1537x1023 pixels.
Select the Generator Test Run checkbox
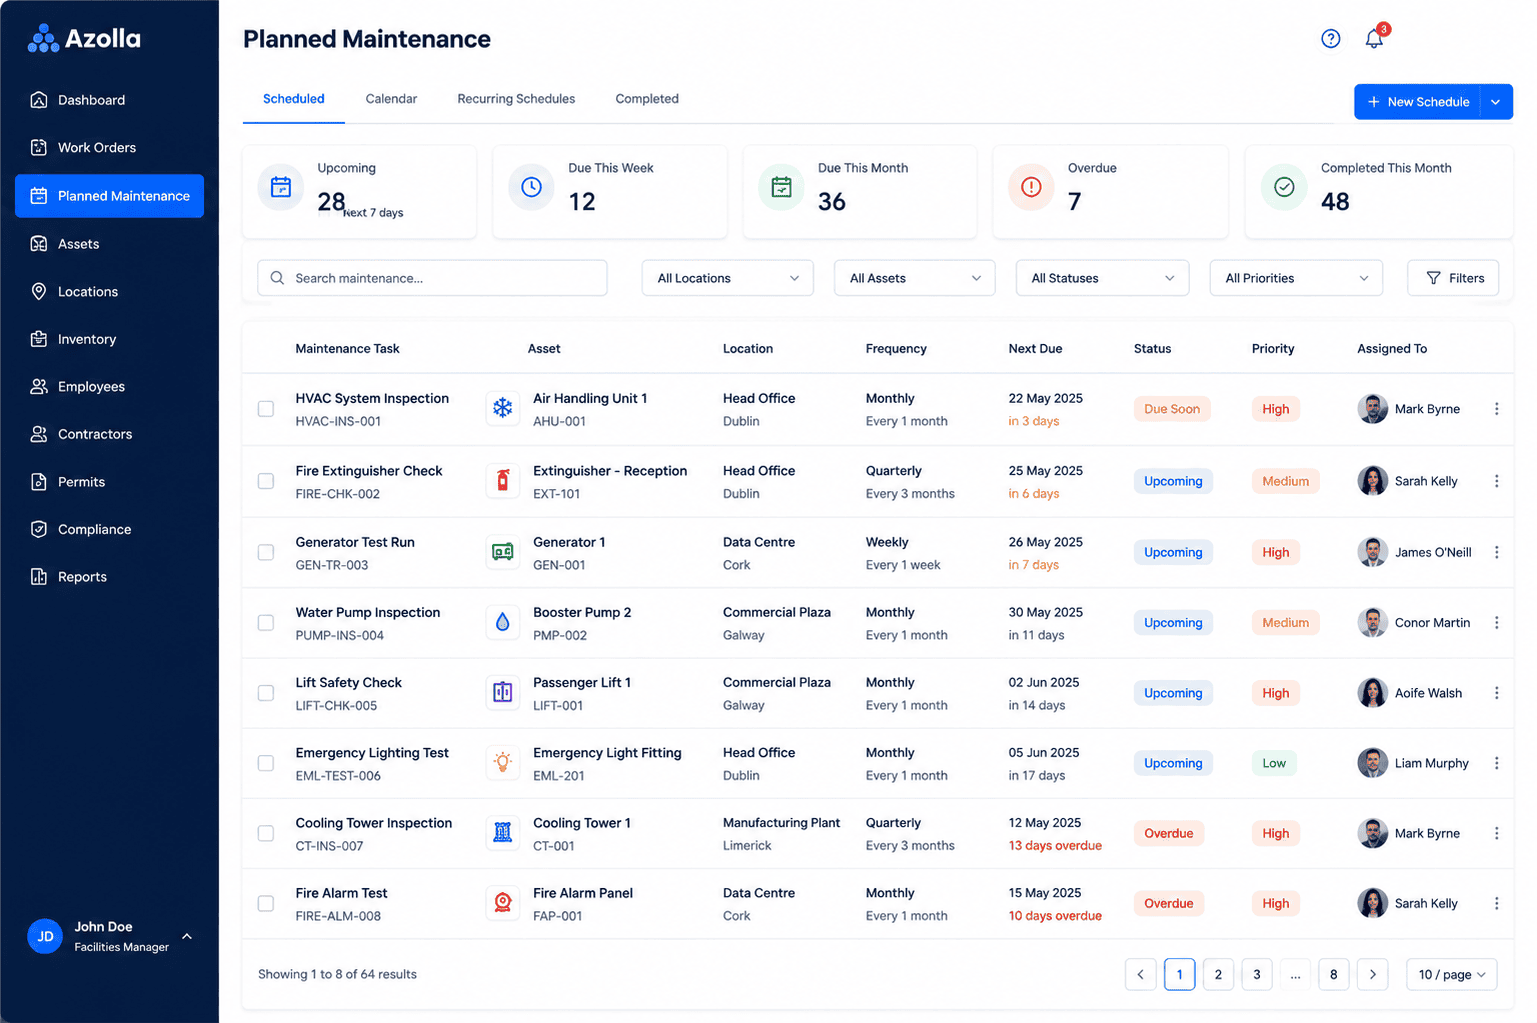266,552
